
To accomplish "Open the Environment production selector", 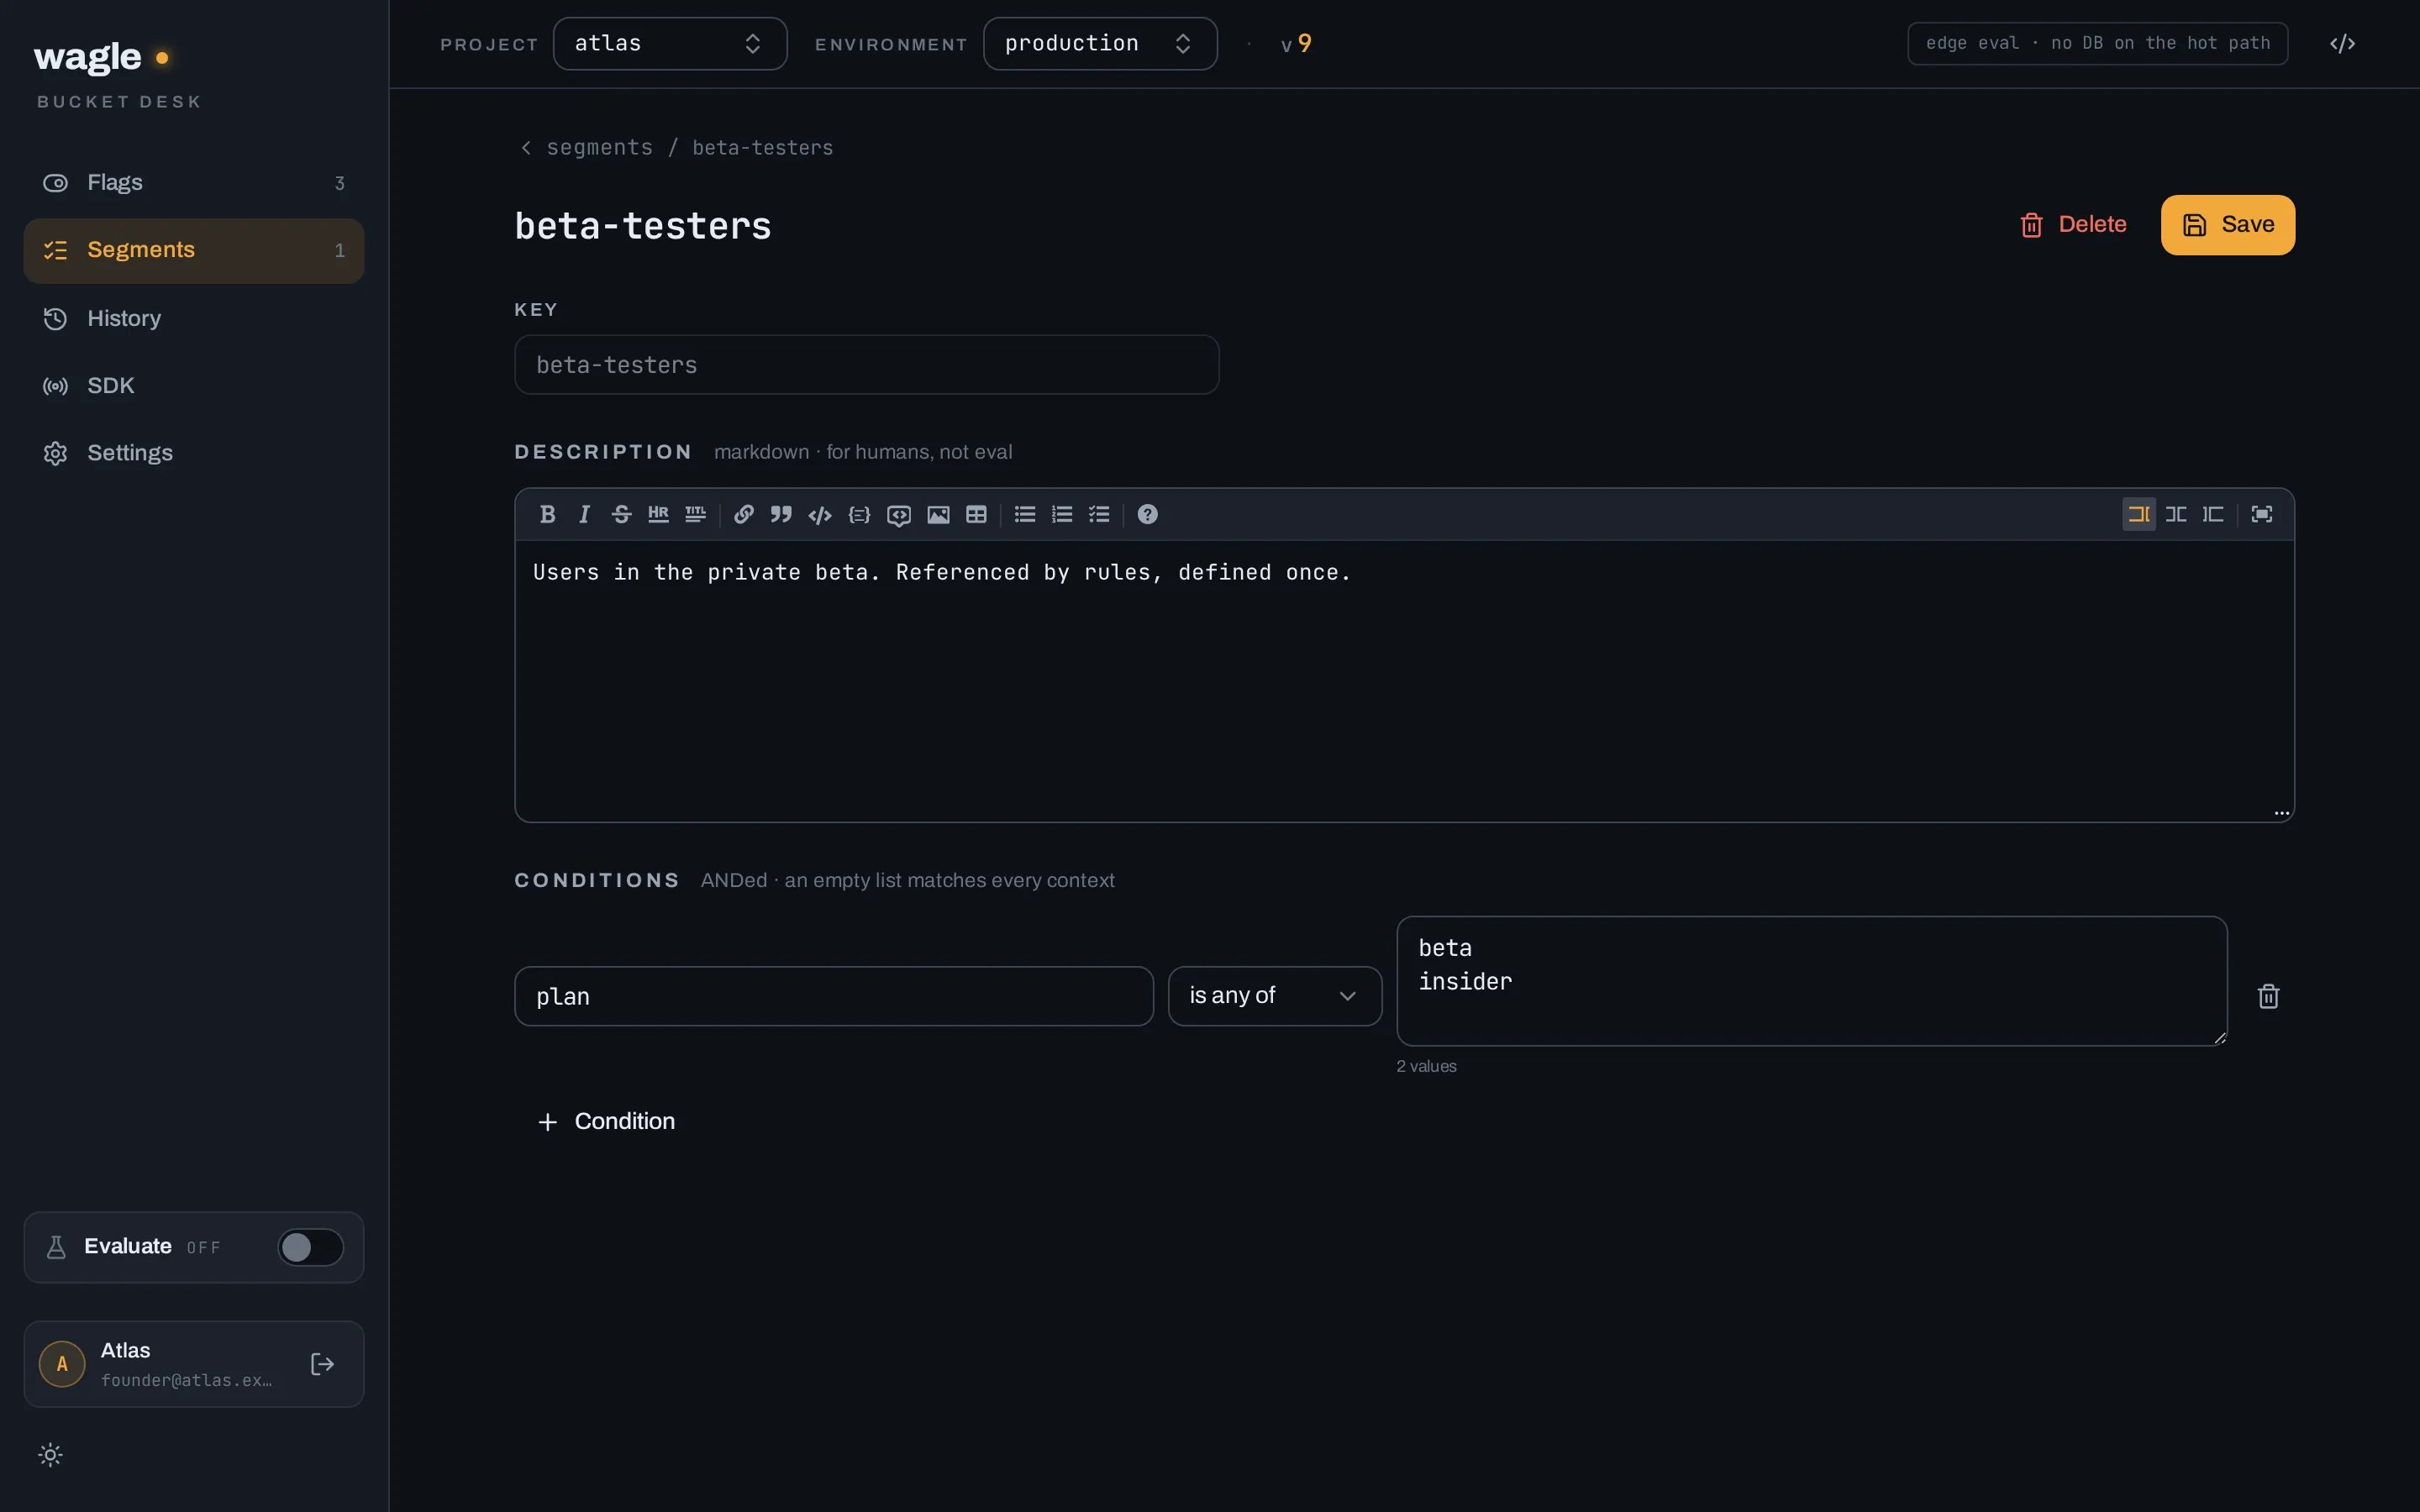I will click(1100, 43).
